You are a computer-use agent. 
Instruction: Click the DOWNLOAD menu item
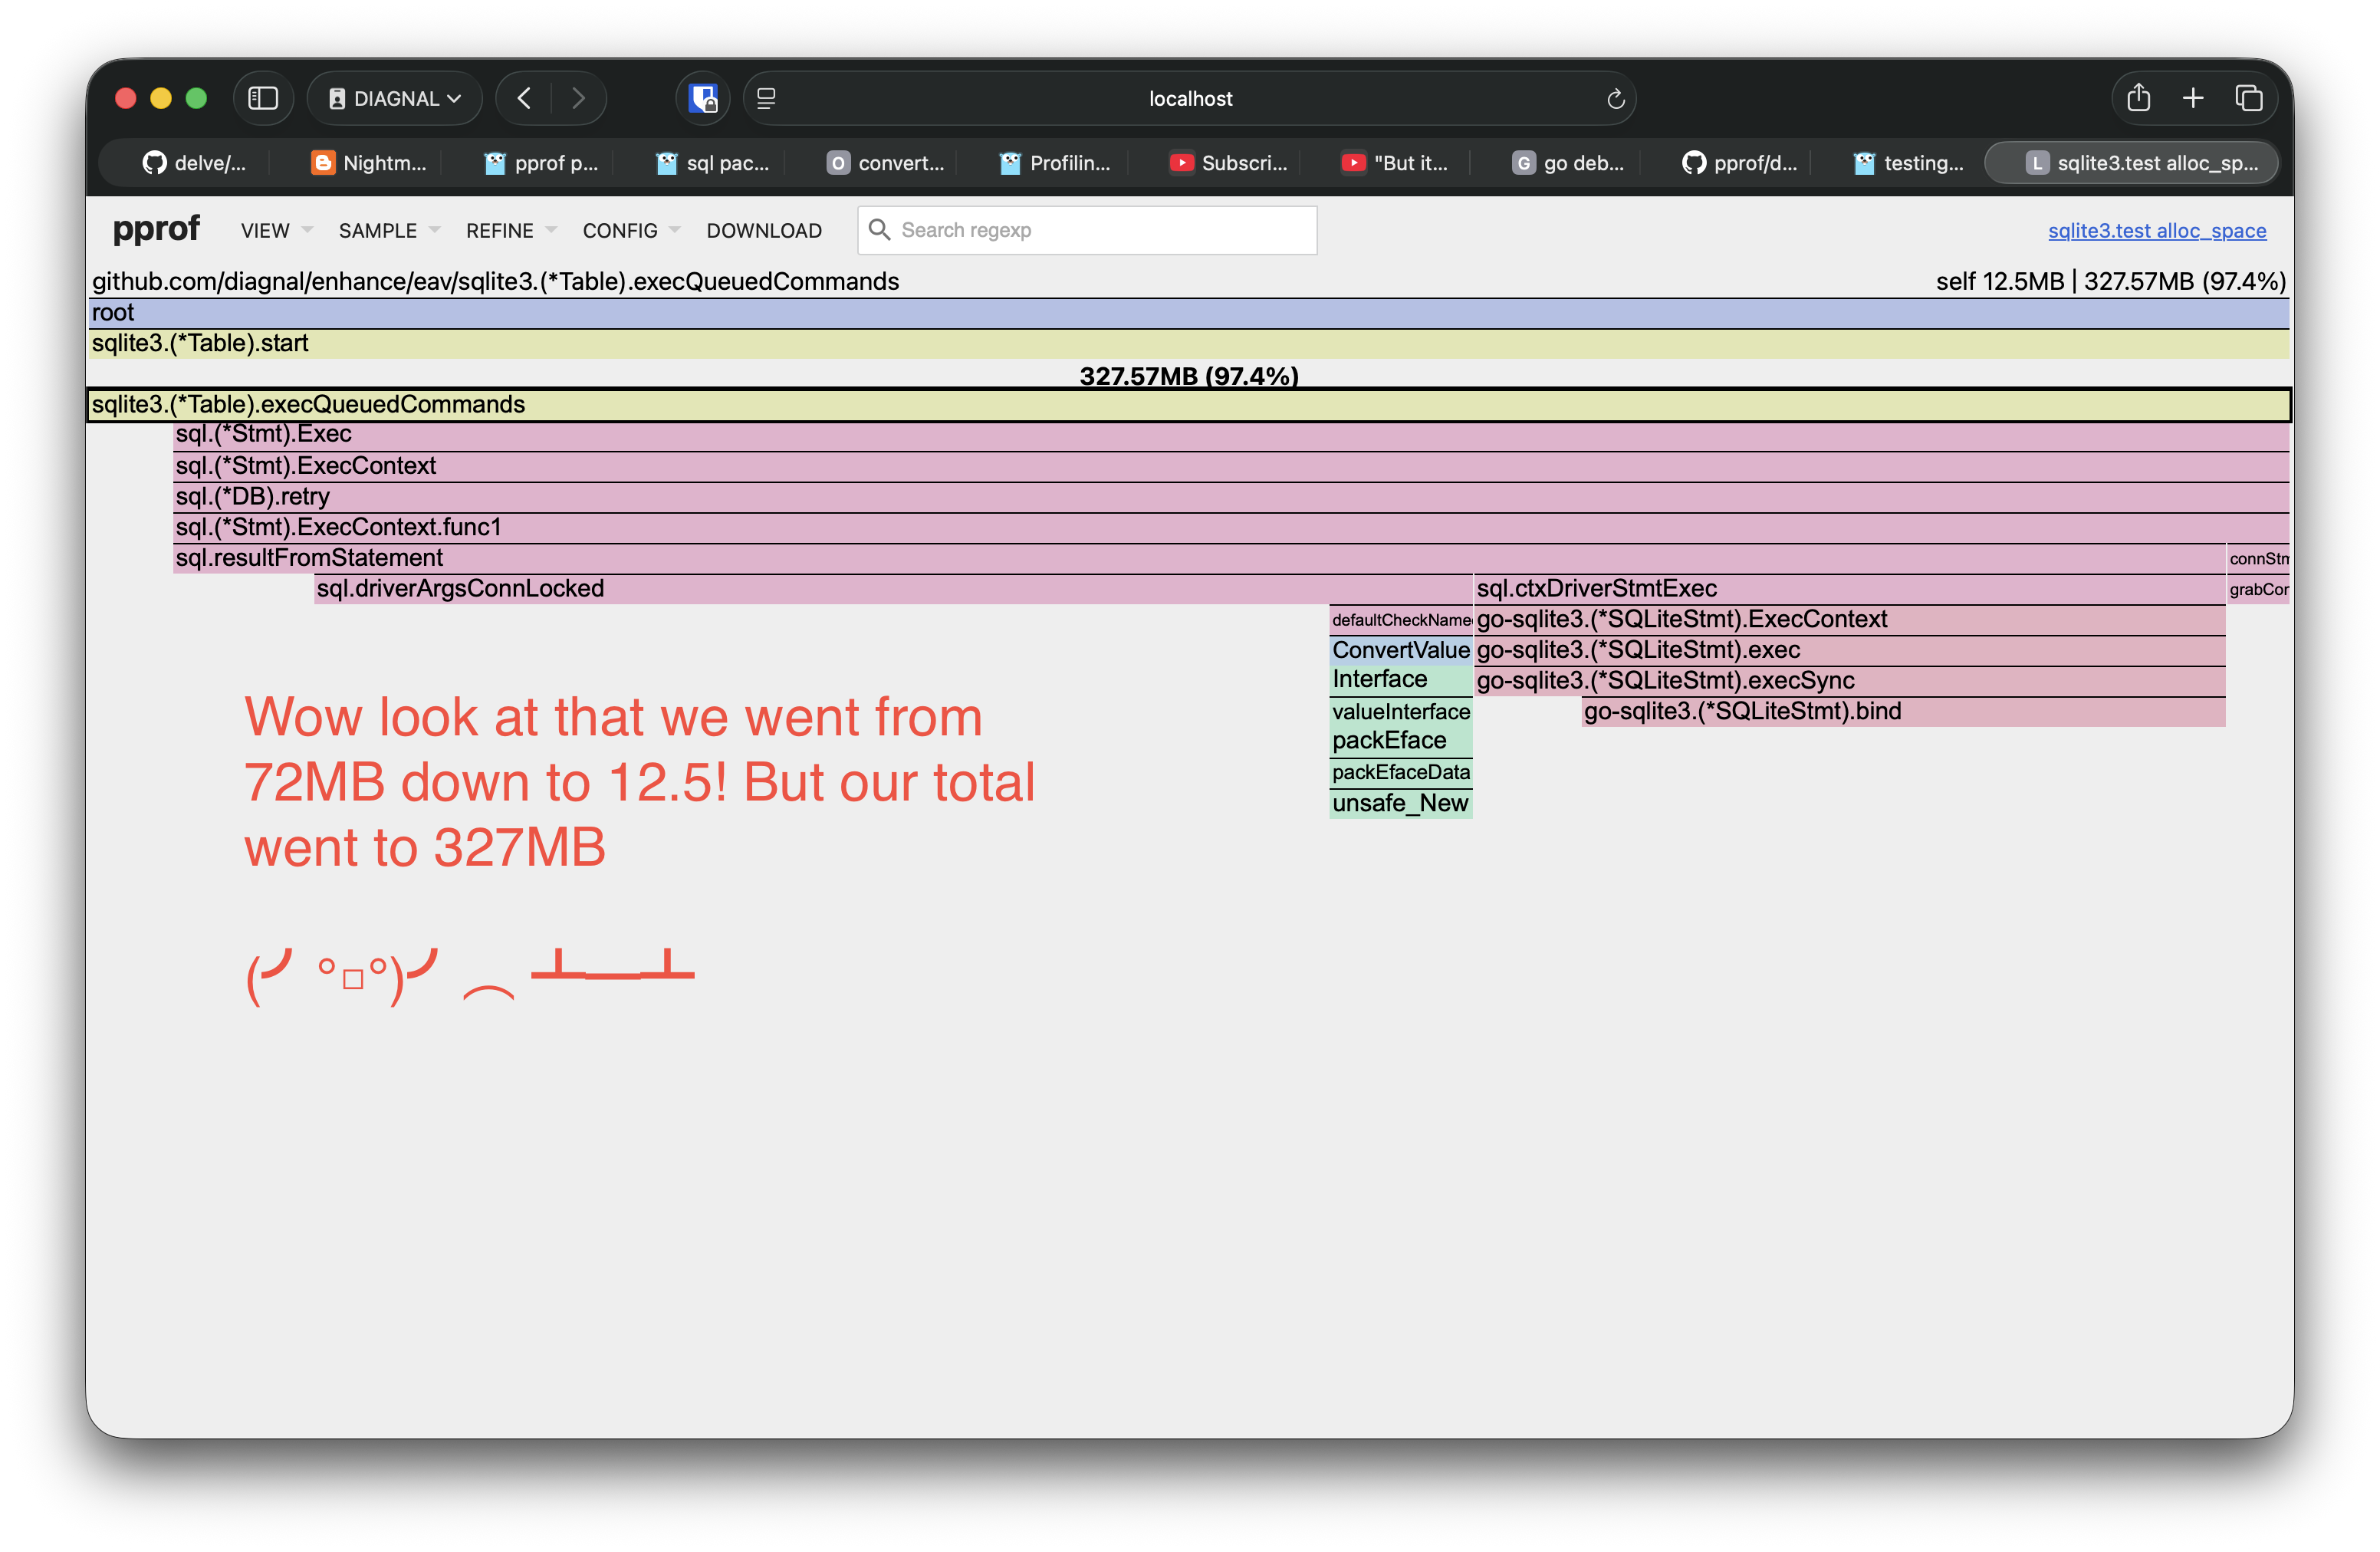coord(764,231)
